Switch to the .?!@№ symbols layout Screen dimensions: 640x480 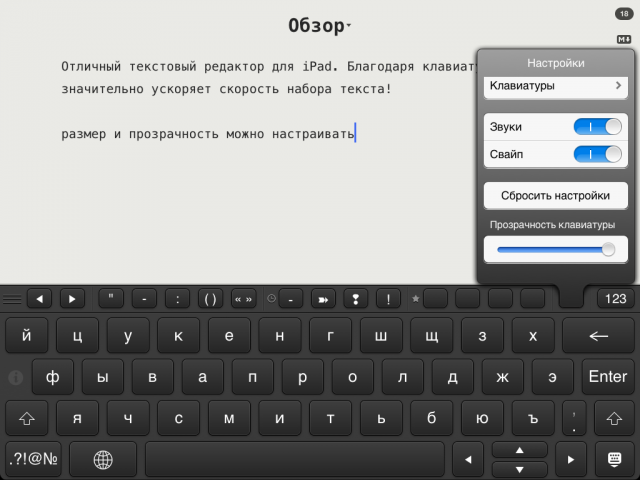pos(33,459)
